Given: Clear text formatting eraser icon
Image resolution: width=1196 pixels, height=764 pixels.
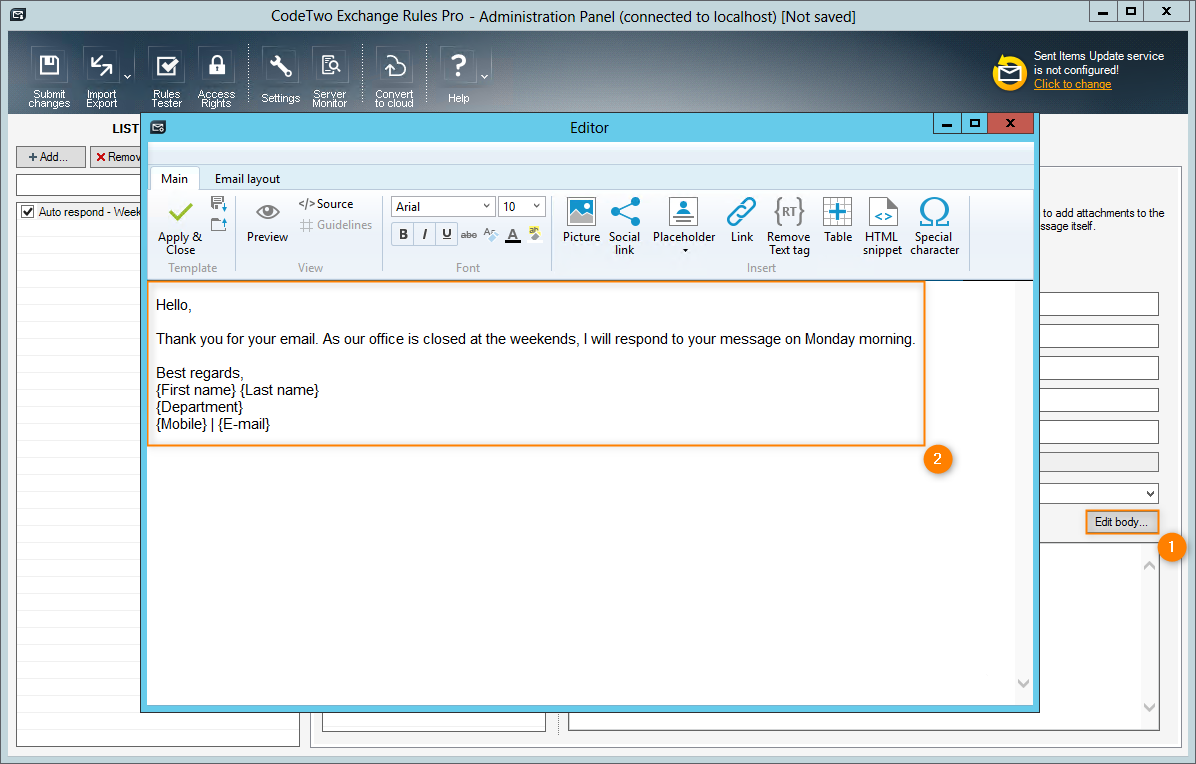Looking at the screenshot, I should (490, 235).
